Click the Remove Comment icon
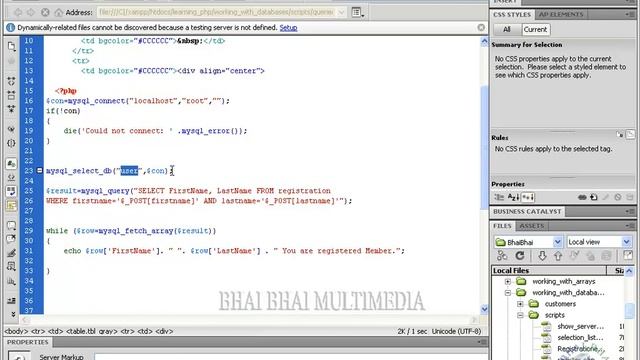The image size is (640, 360). [11, 239]
